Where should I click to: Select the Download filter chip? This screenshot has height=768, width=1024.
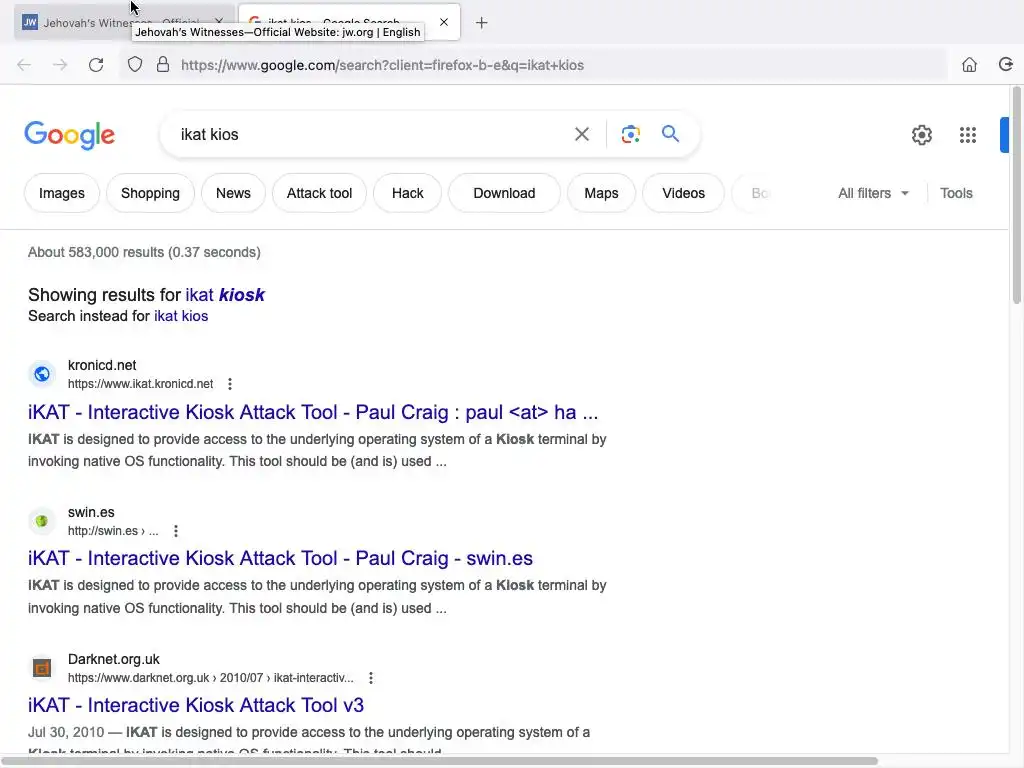(504, 193)
